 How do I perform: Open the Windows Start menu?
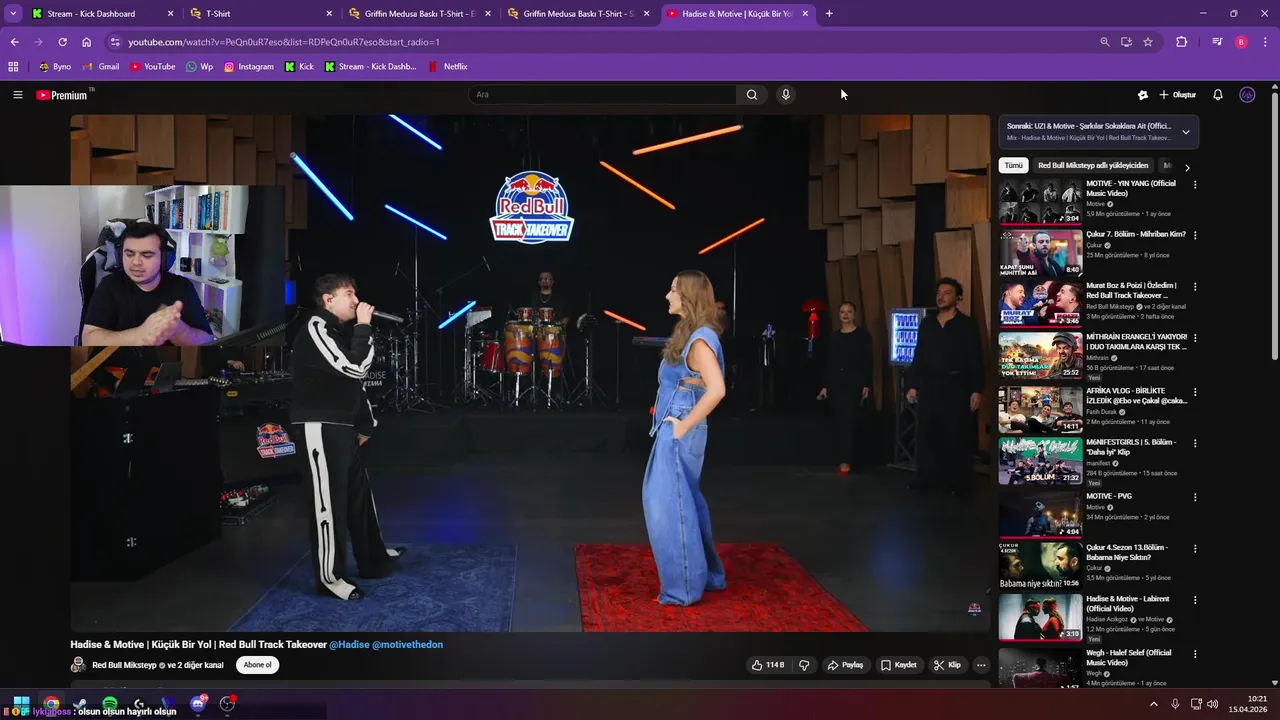pos(21,704)
